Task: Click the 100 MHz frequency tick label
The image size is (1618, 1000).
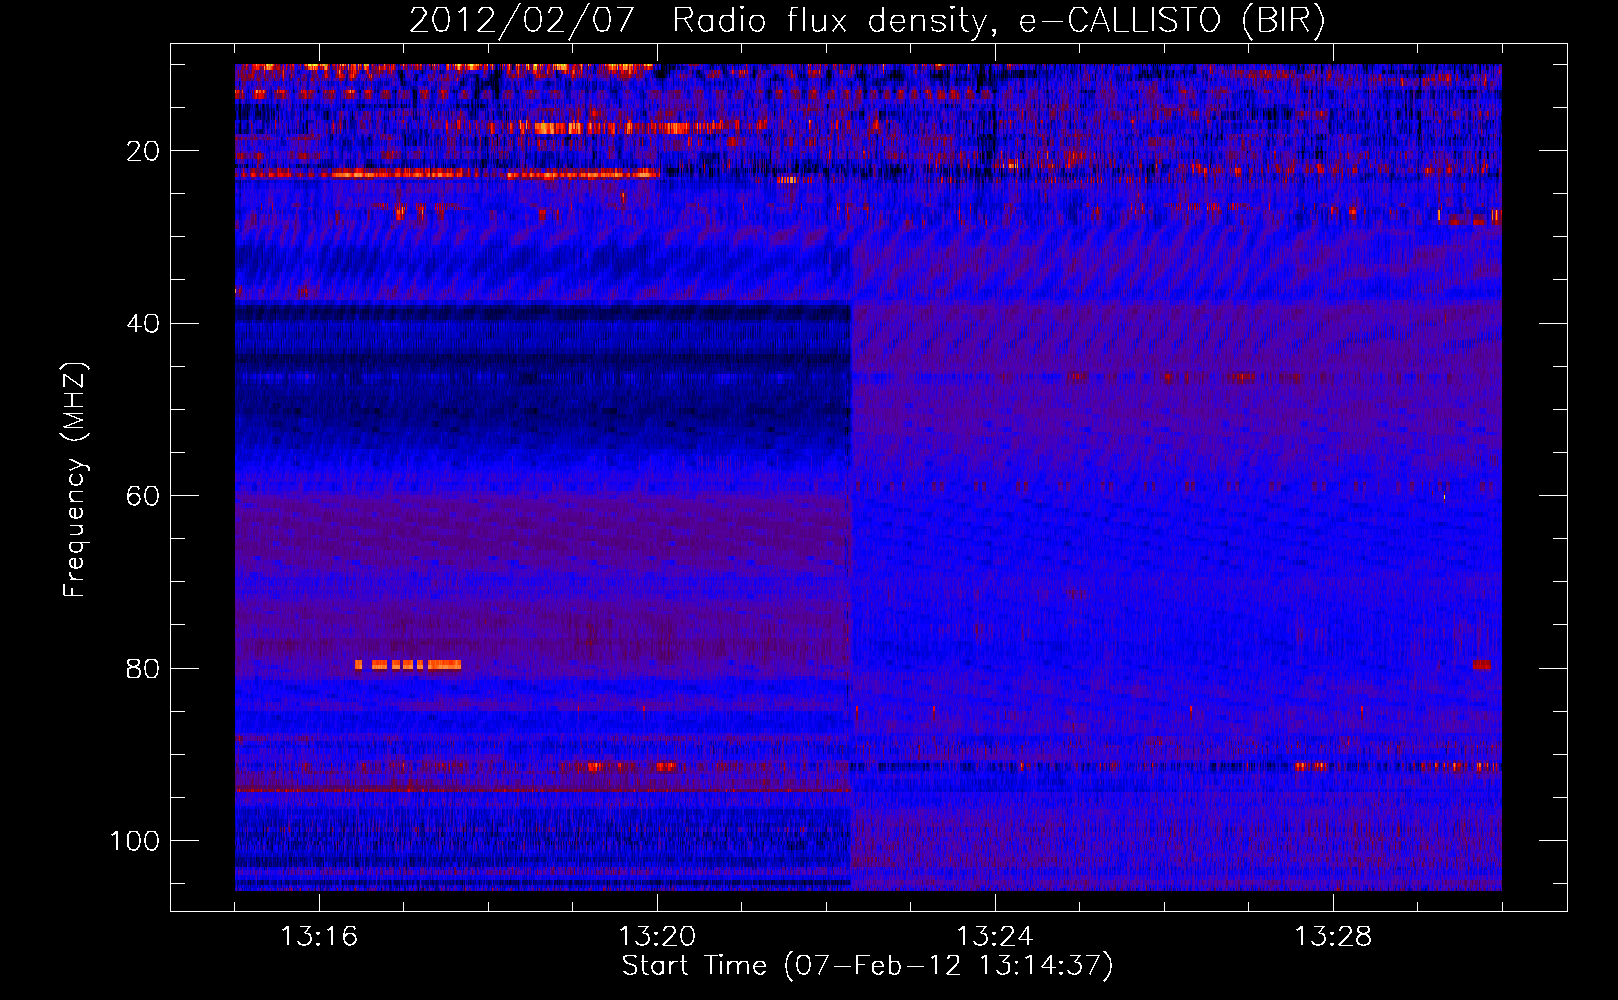Action: [x=135, y=841]
